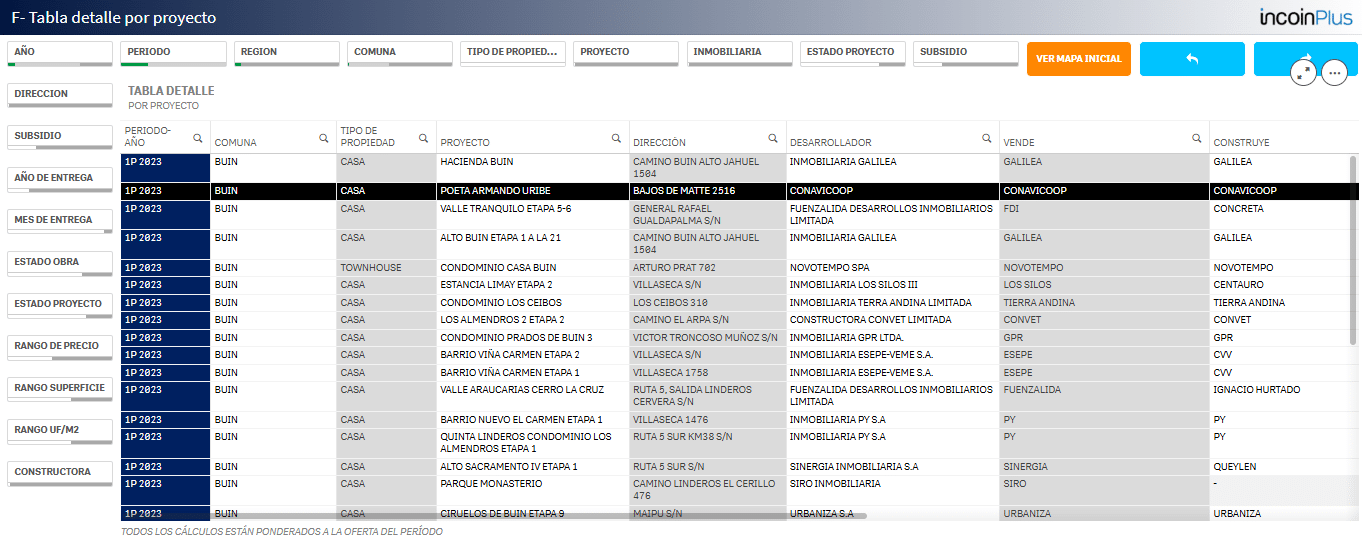The height and width of the screenshot is (543, 1362).
Task: Open the AÑO filter
Action: (60, 54)
